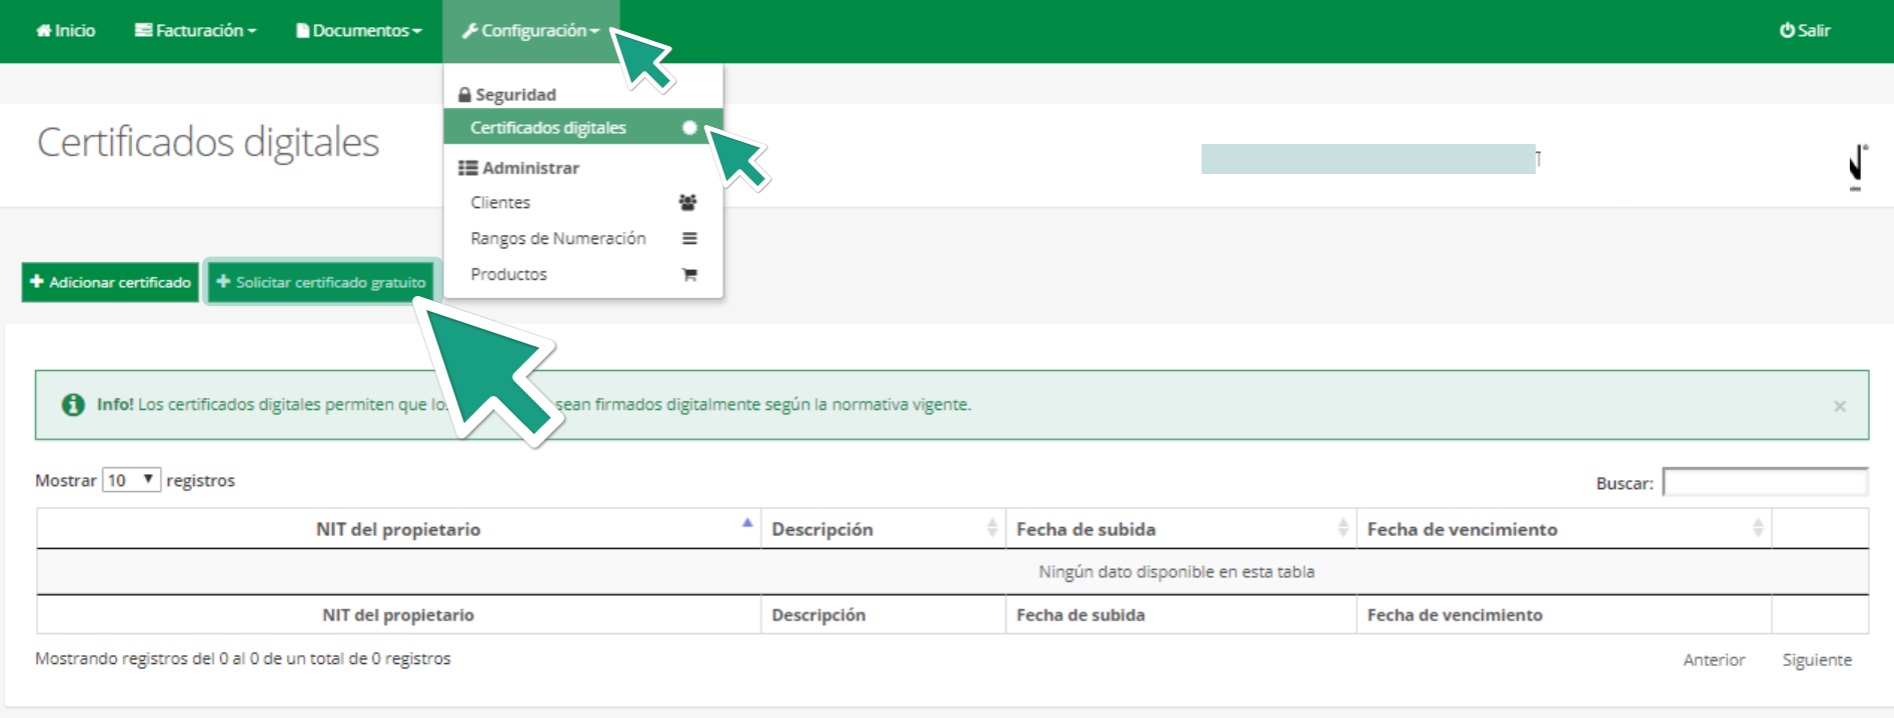Click the Administrar section header
The height and width of the screenshot is (718, 1894).
click(x=518, y=168)
